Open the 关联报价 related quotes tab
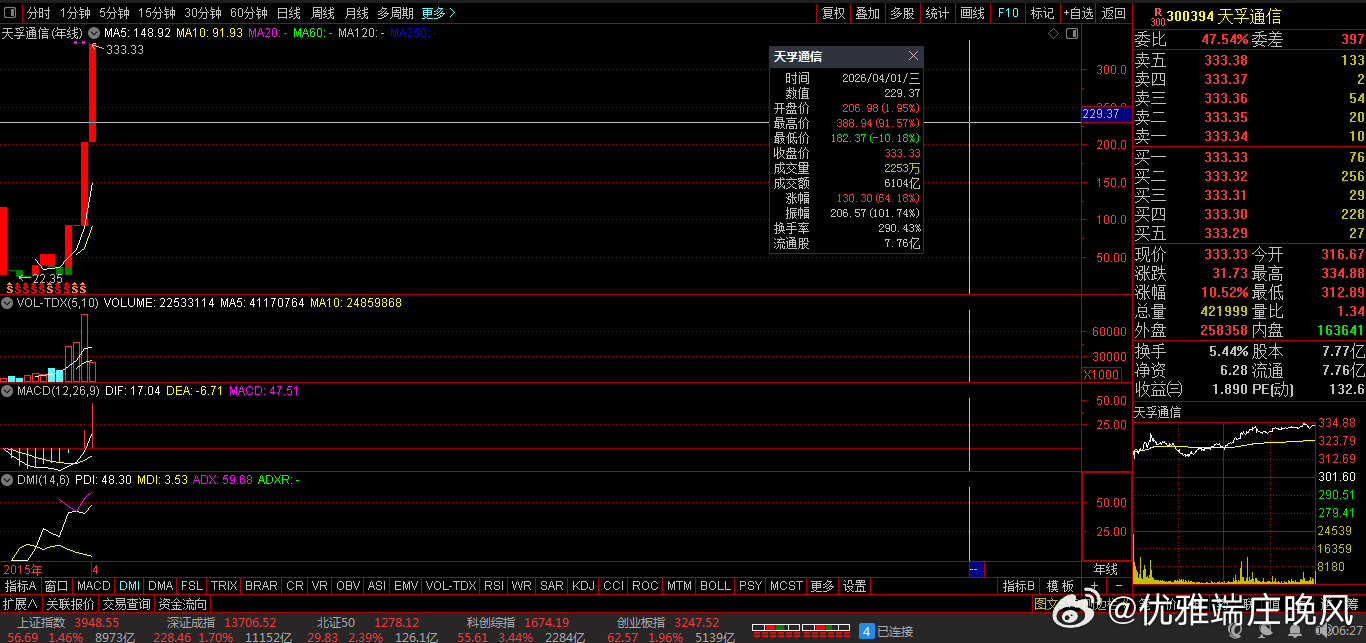This screenshot has width=1366, height=643. click(x=69, y=604)
